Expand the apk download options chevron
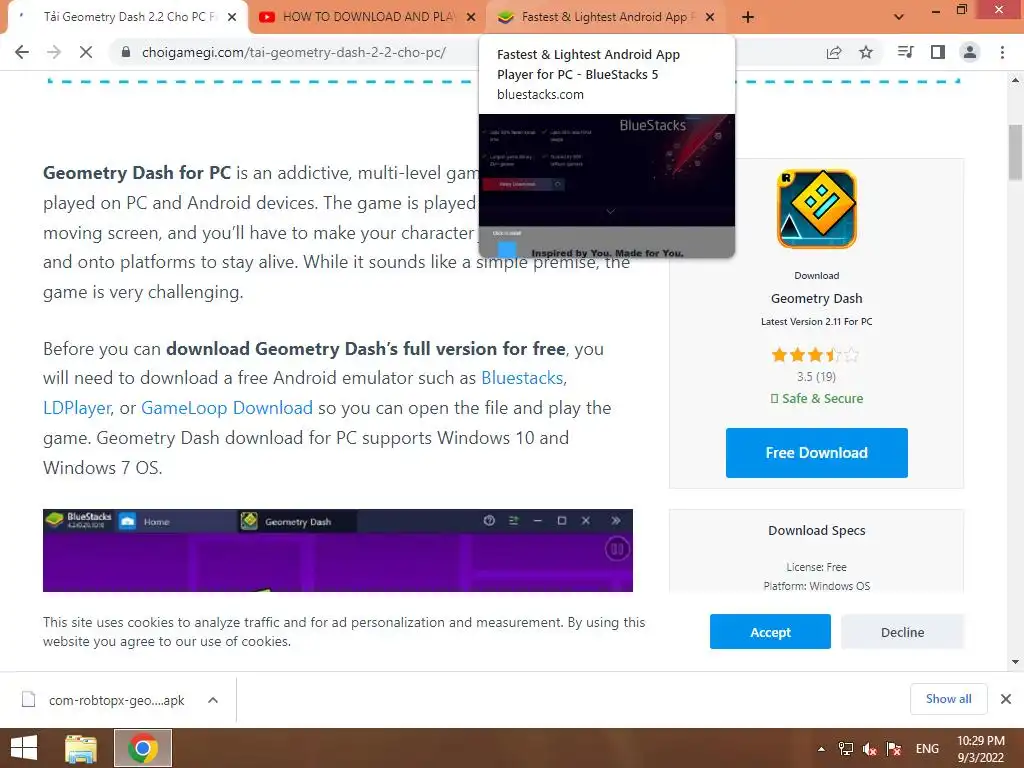The height and width of the screenshot is (768, 1024). coord(213,700)
